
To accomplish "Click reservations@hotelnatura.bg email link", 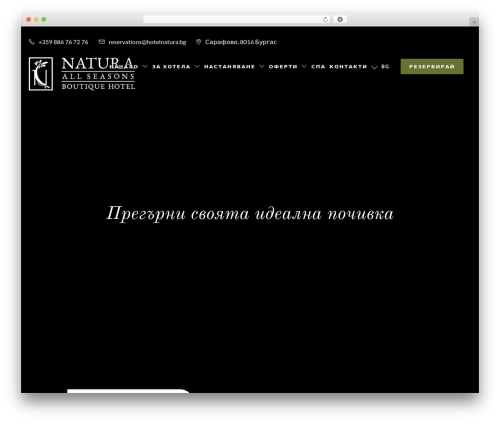I will click(147, 42).
